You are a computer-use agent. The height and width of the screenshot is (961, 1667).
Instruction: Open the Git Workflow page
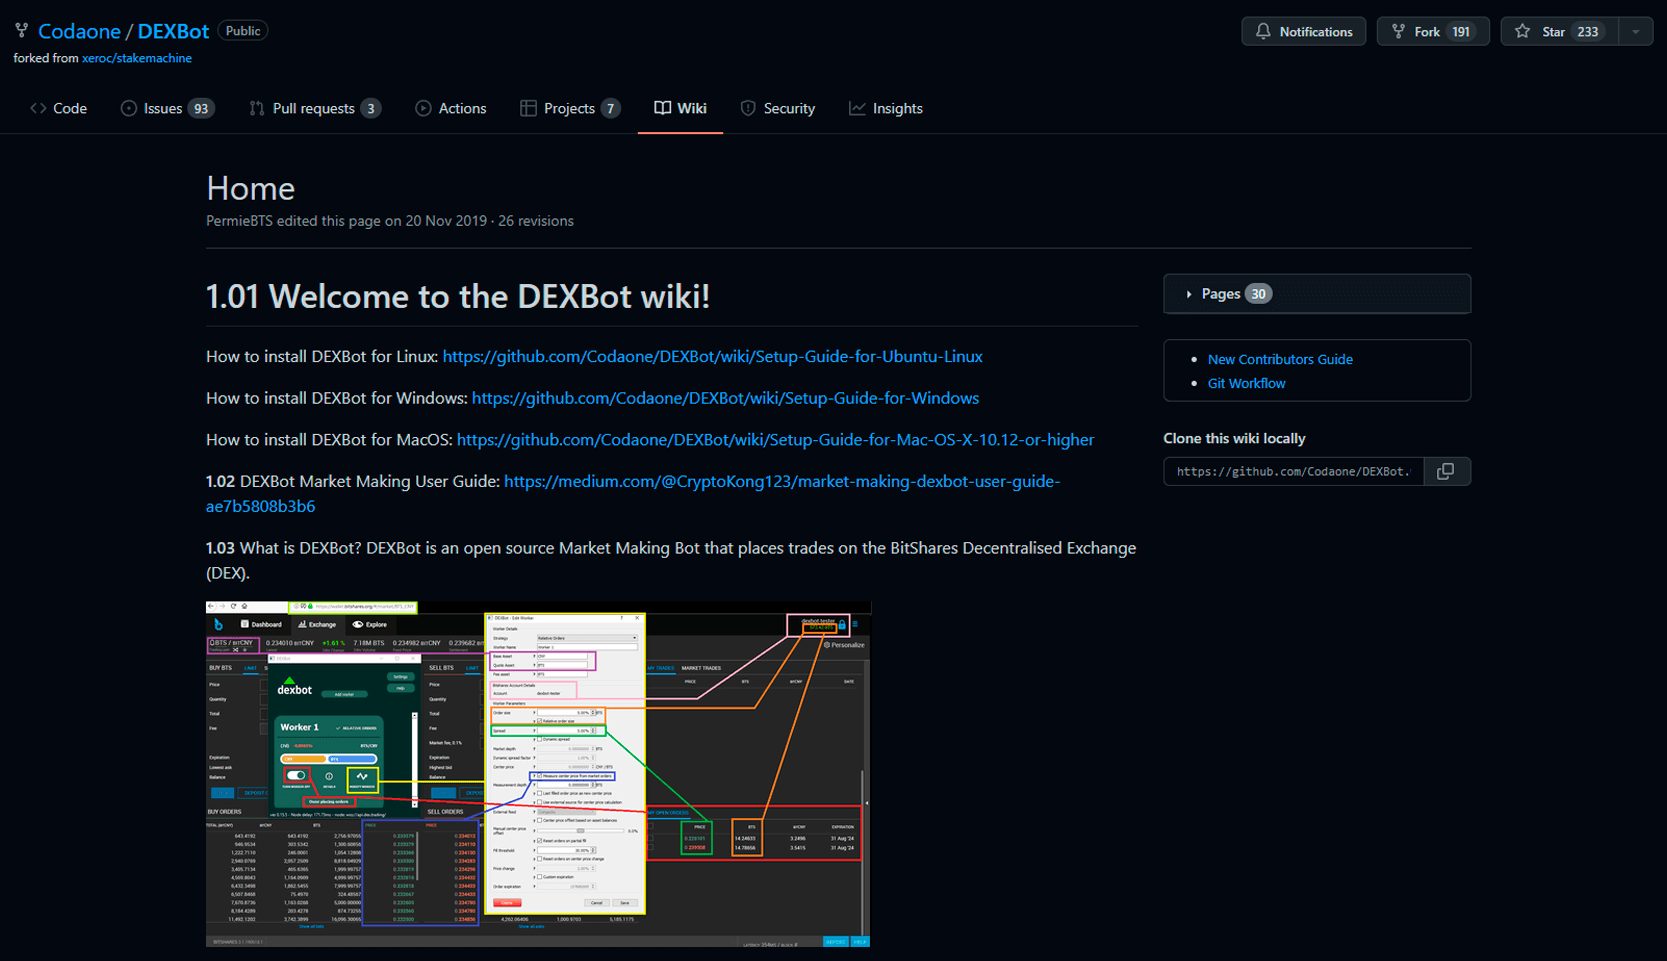(x=1246, y=383)
